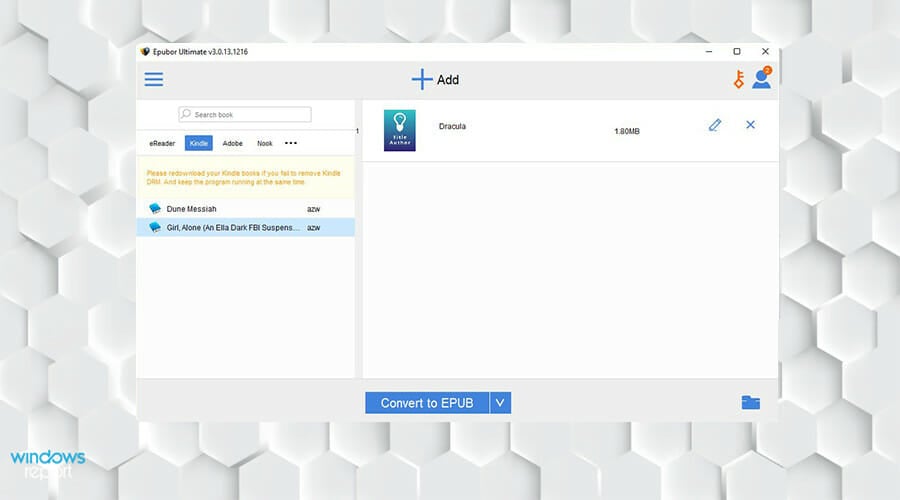Click the Dune Messiah book icon
900x500 pixels.
[x=155, y=208]
